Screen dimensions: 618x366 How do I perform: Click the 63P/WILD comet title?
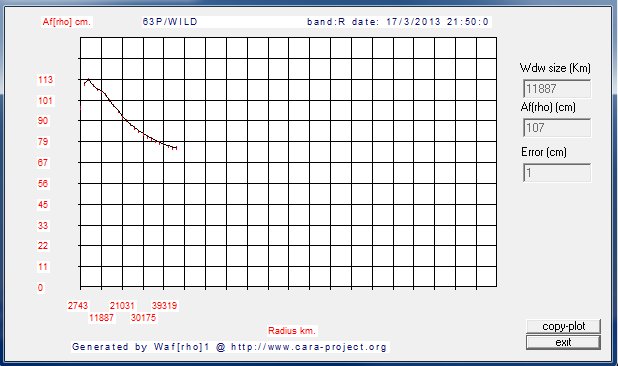point(170,22)
